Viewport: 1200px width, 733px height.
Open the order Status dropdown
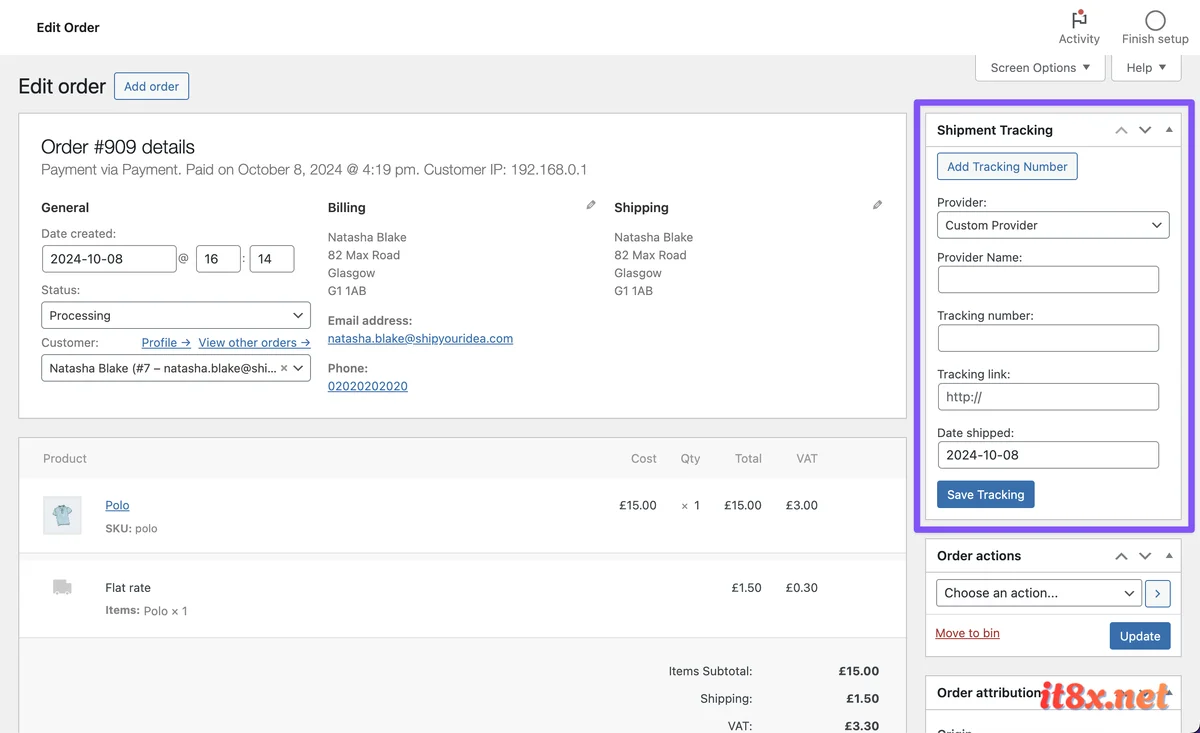point(176,315)
